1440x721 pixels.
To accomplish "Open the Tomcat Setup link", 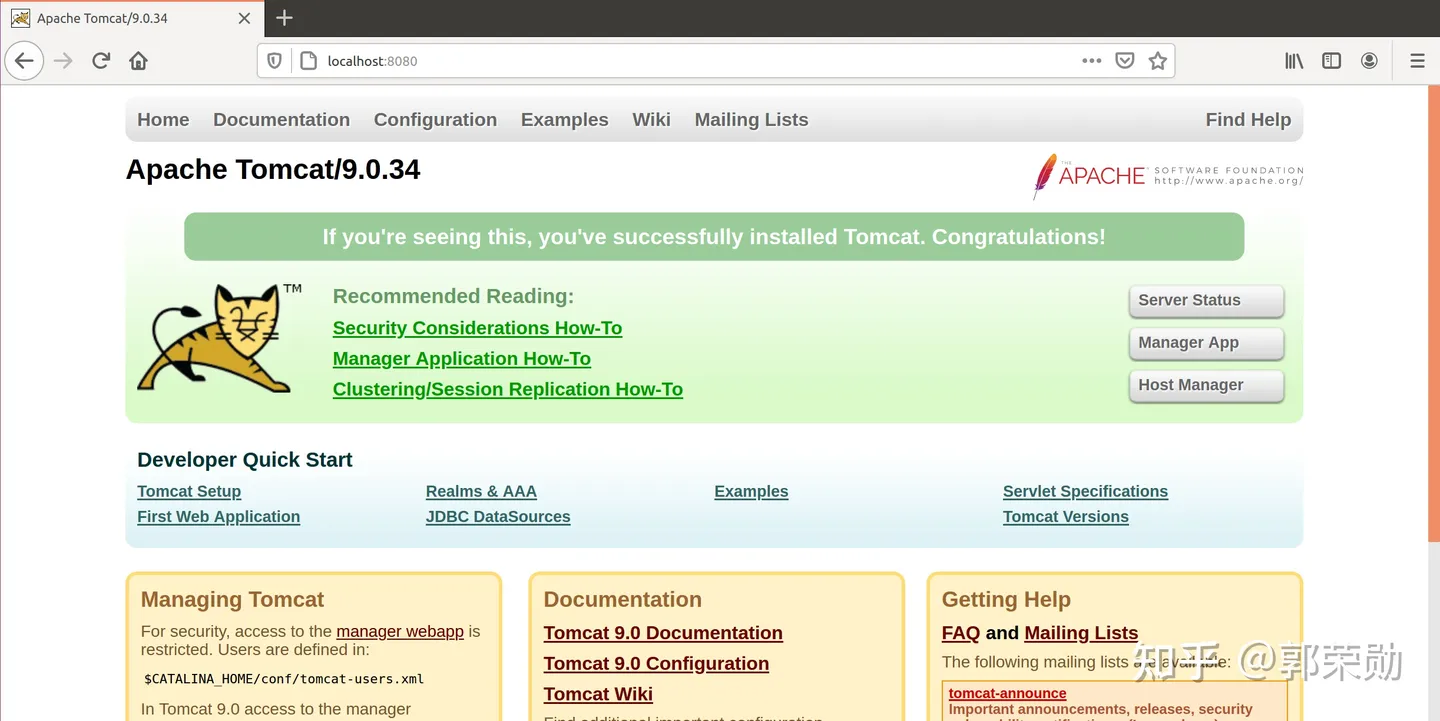I will 189,492.
